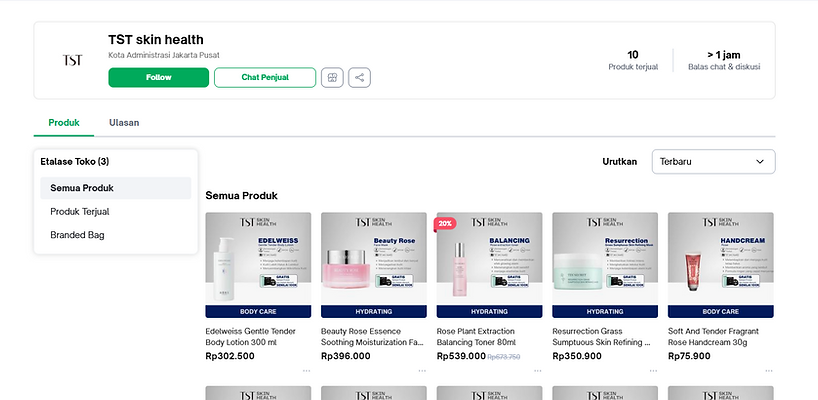Click the > 1 jam chat response statistic
The height and width of the screenshot is (400, 818).
(x=724, y=60)
